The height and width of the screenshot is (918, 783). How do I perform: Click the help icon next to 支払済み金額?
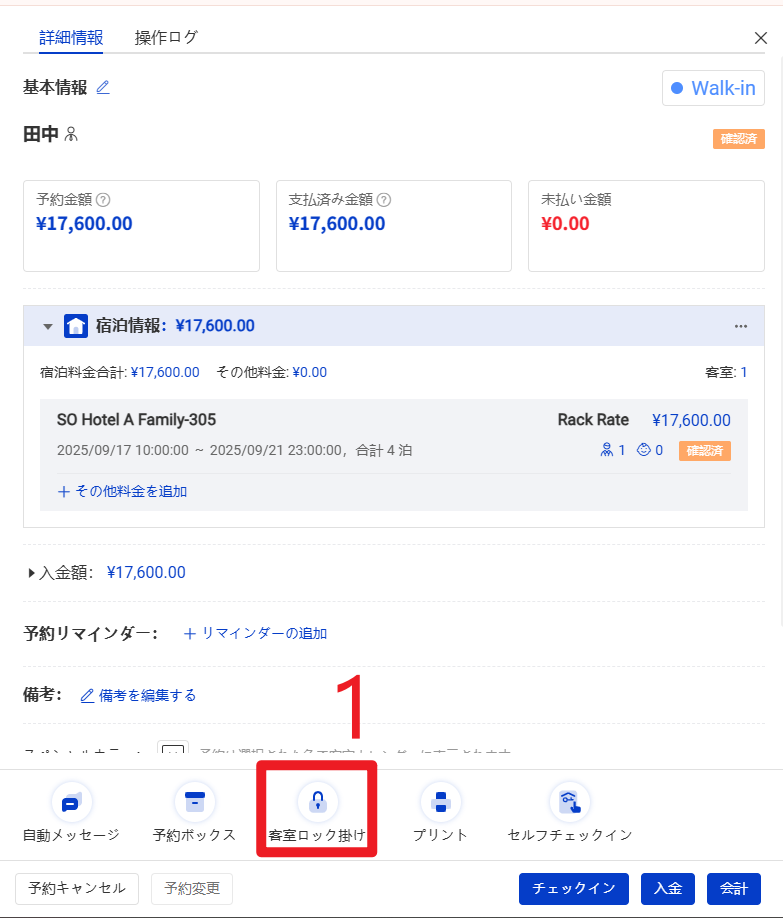click(384, 200)
